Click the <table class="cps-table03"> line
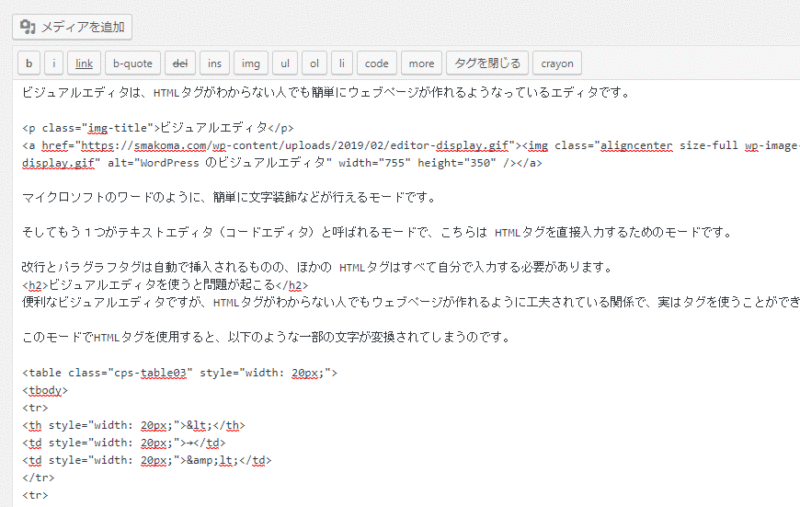 180,373
